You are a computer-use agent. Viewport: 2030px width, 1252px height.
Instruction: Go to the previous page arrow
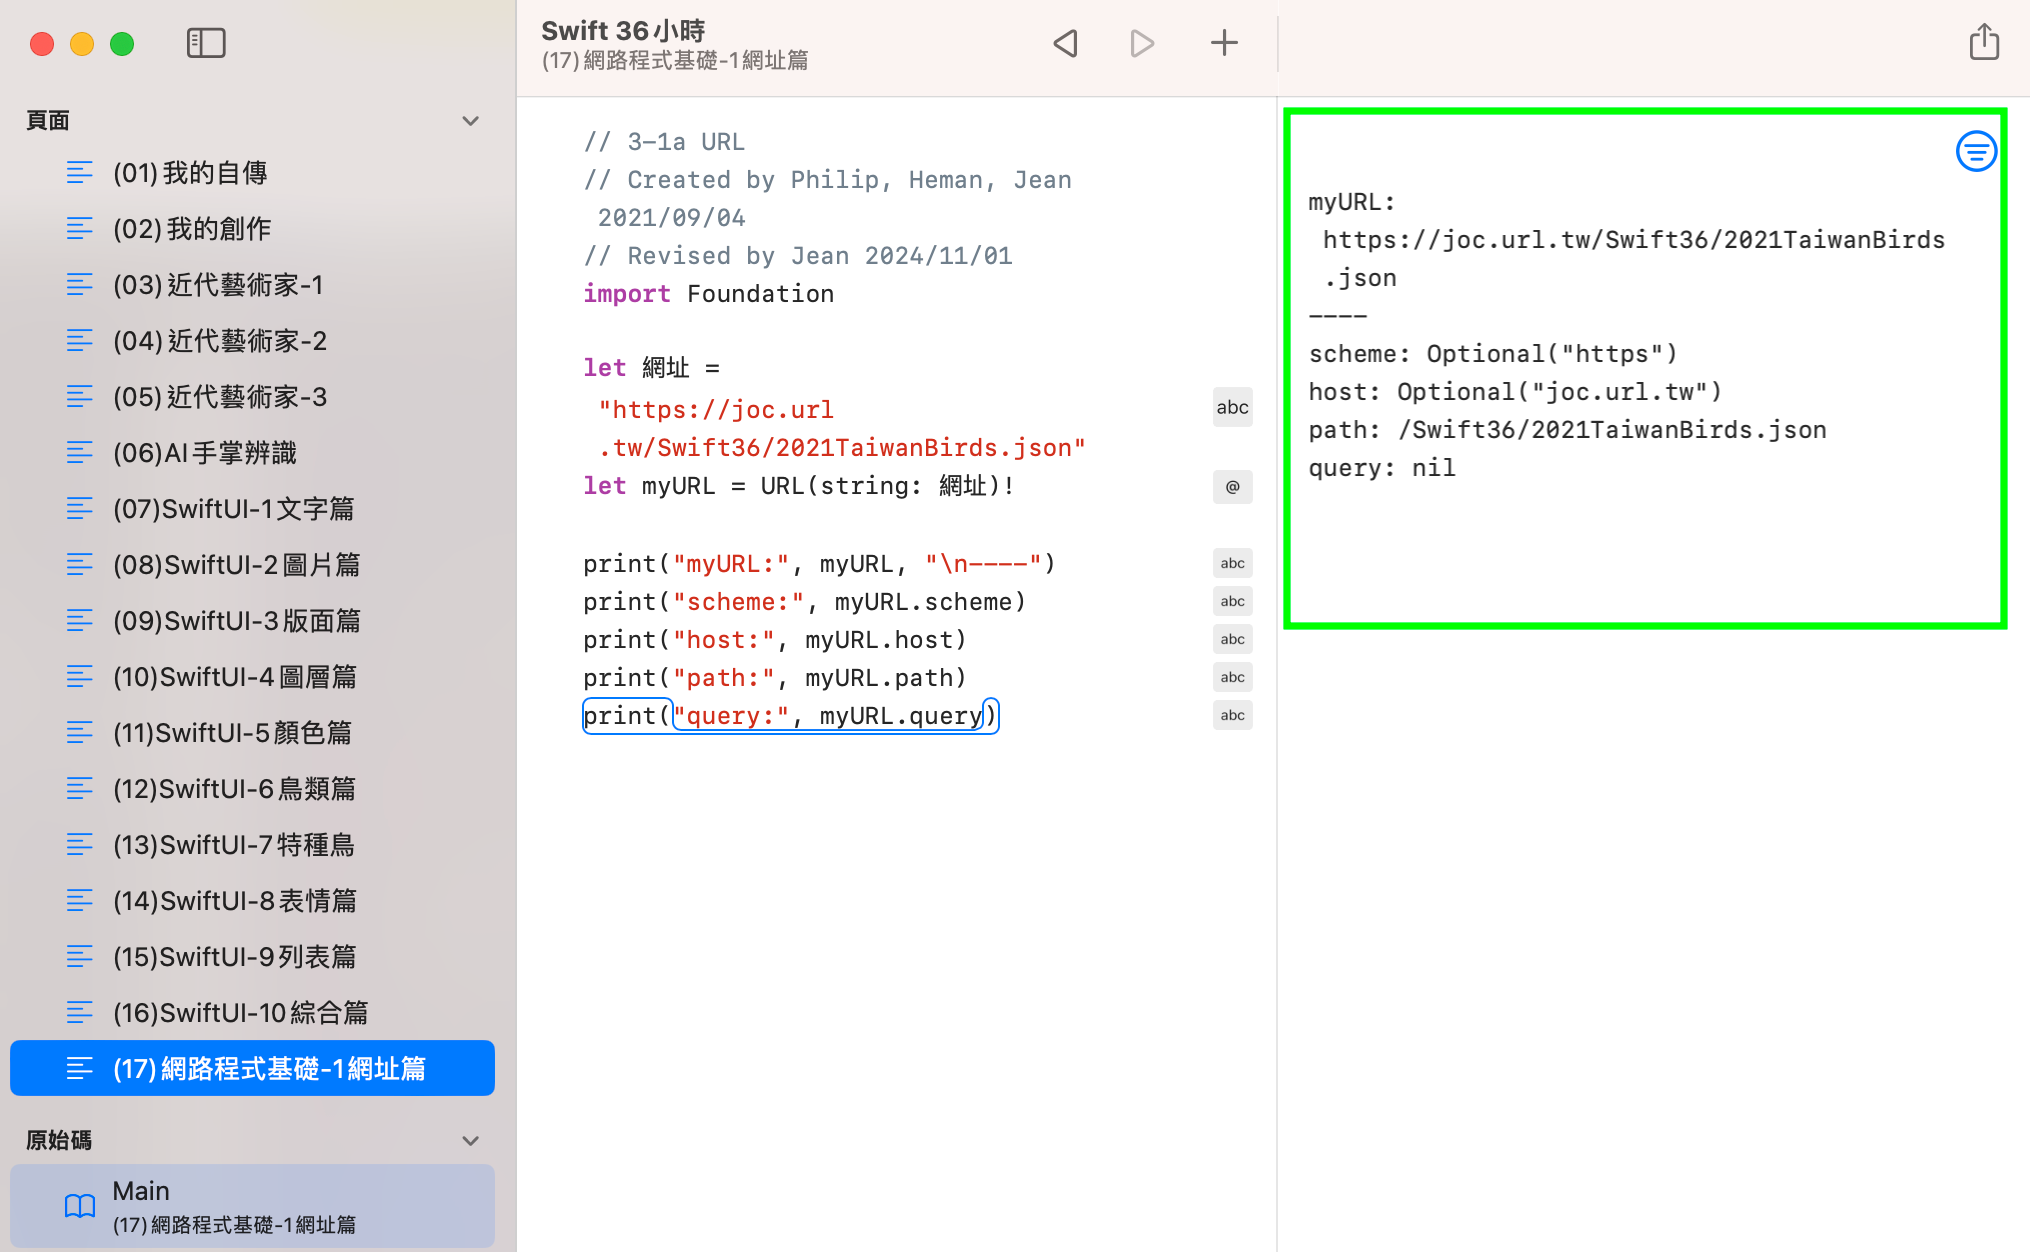(x=1065, y=43)
